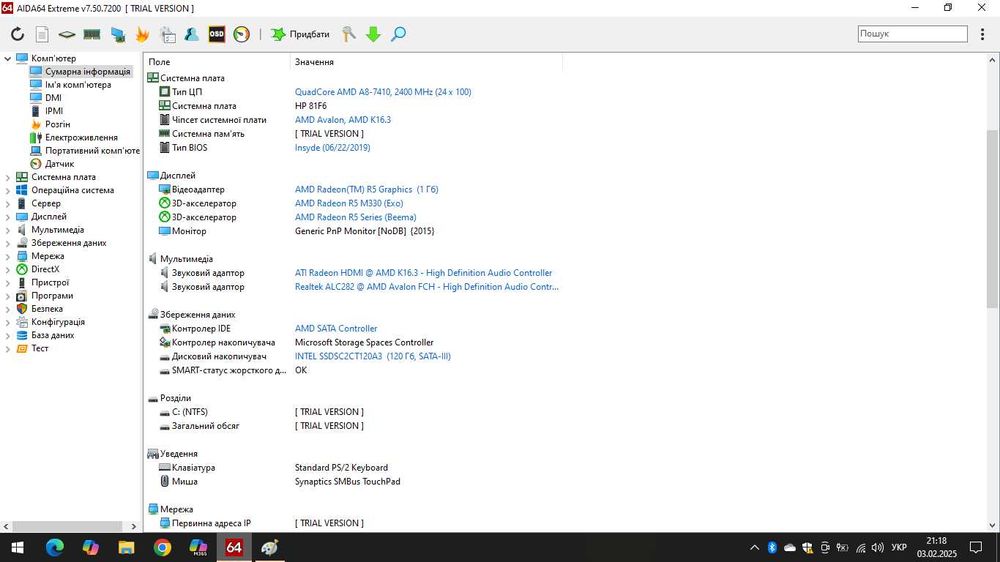
Task: Click the Пошук search field
Action: pos(912,34)
